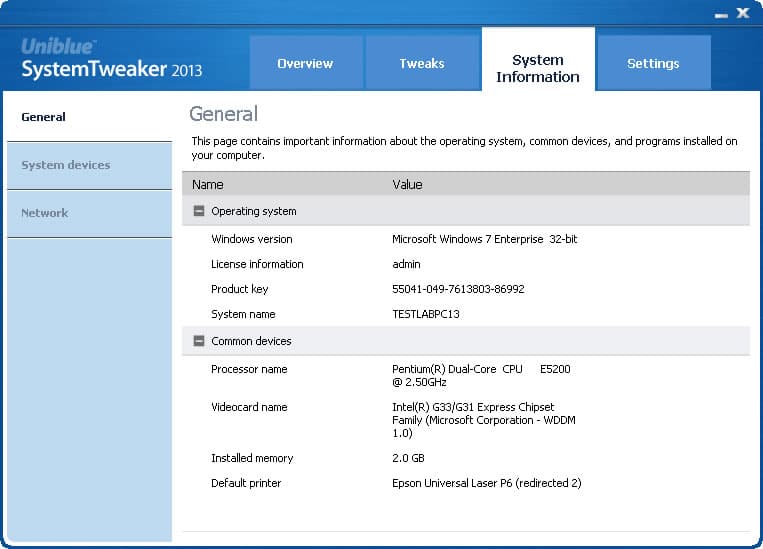This screenshot has height=549, width=763.
Task: Click product key value 55041-049-7613803-86992
Action: (458, 289)
